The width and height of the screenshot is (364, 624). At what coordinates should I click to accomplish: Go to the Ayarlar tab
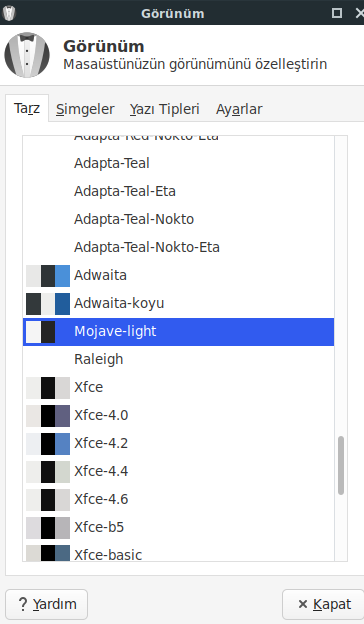(x=239, y=109)
